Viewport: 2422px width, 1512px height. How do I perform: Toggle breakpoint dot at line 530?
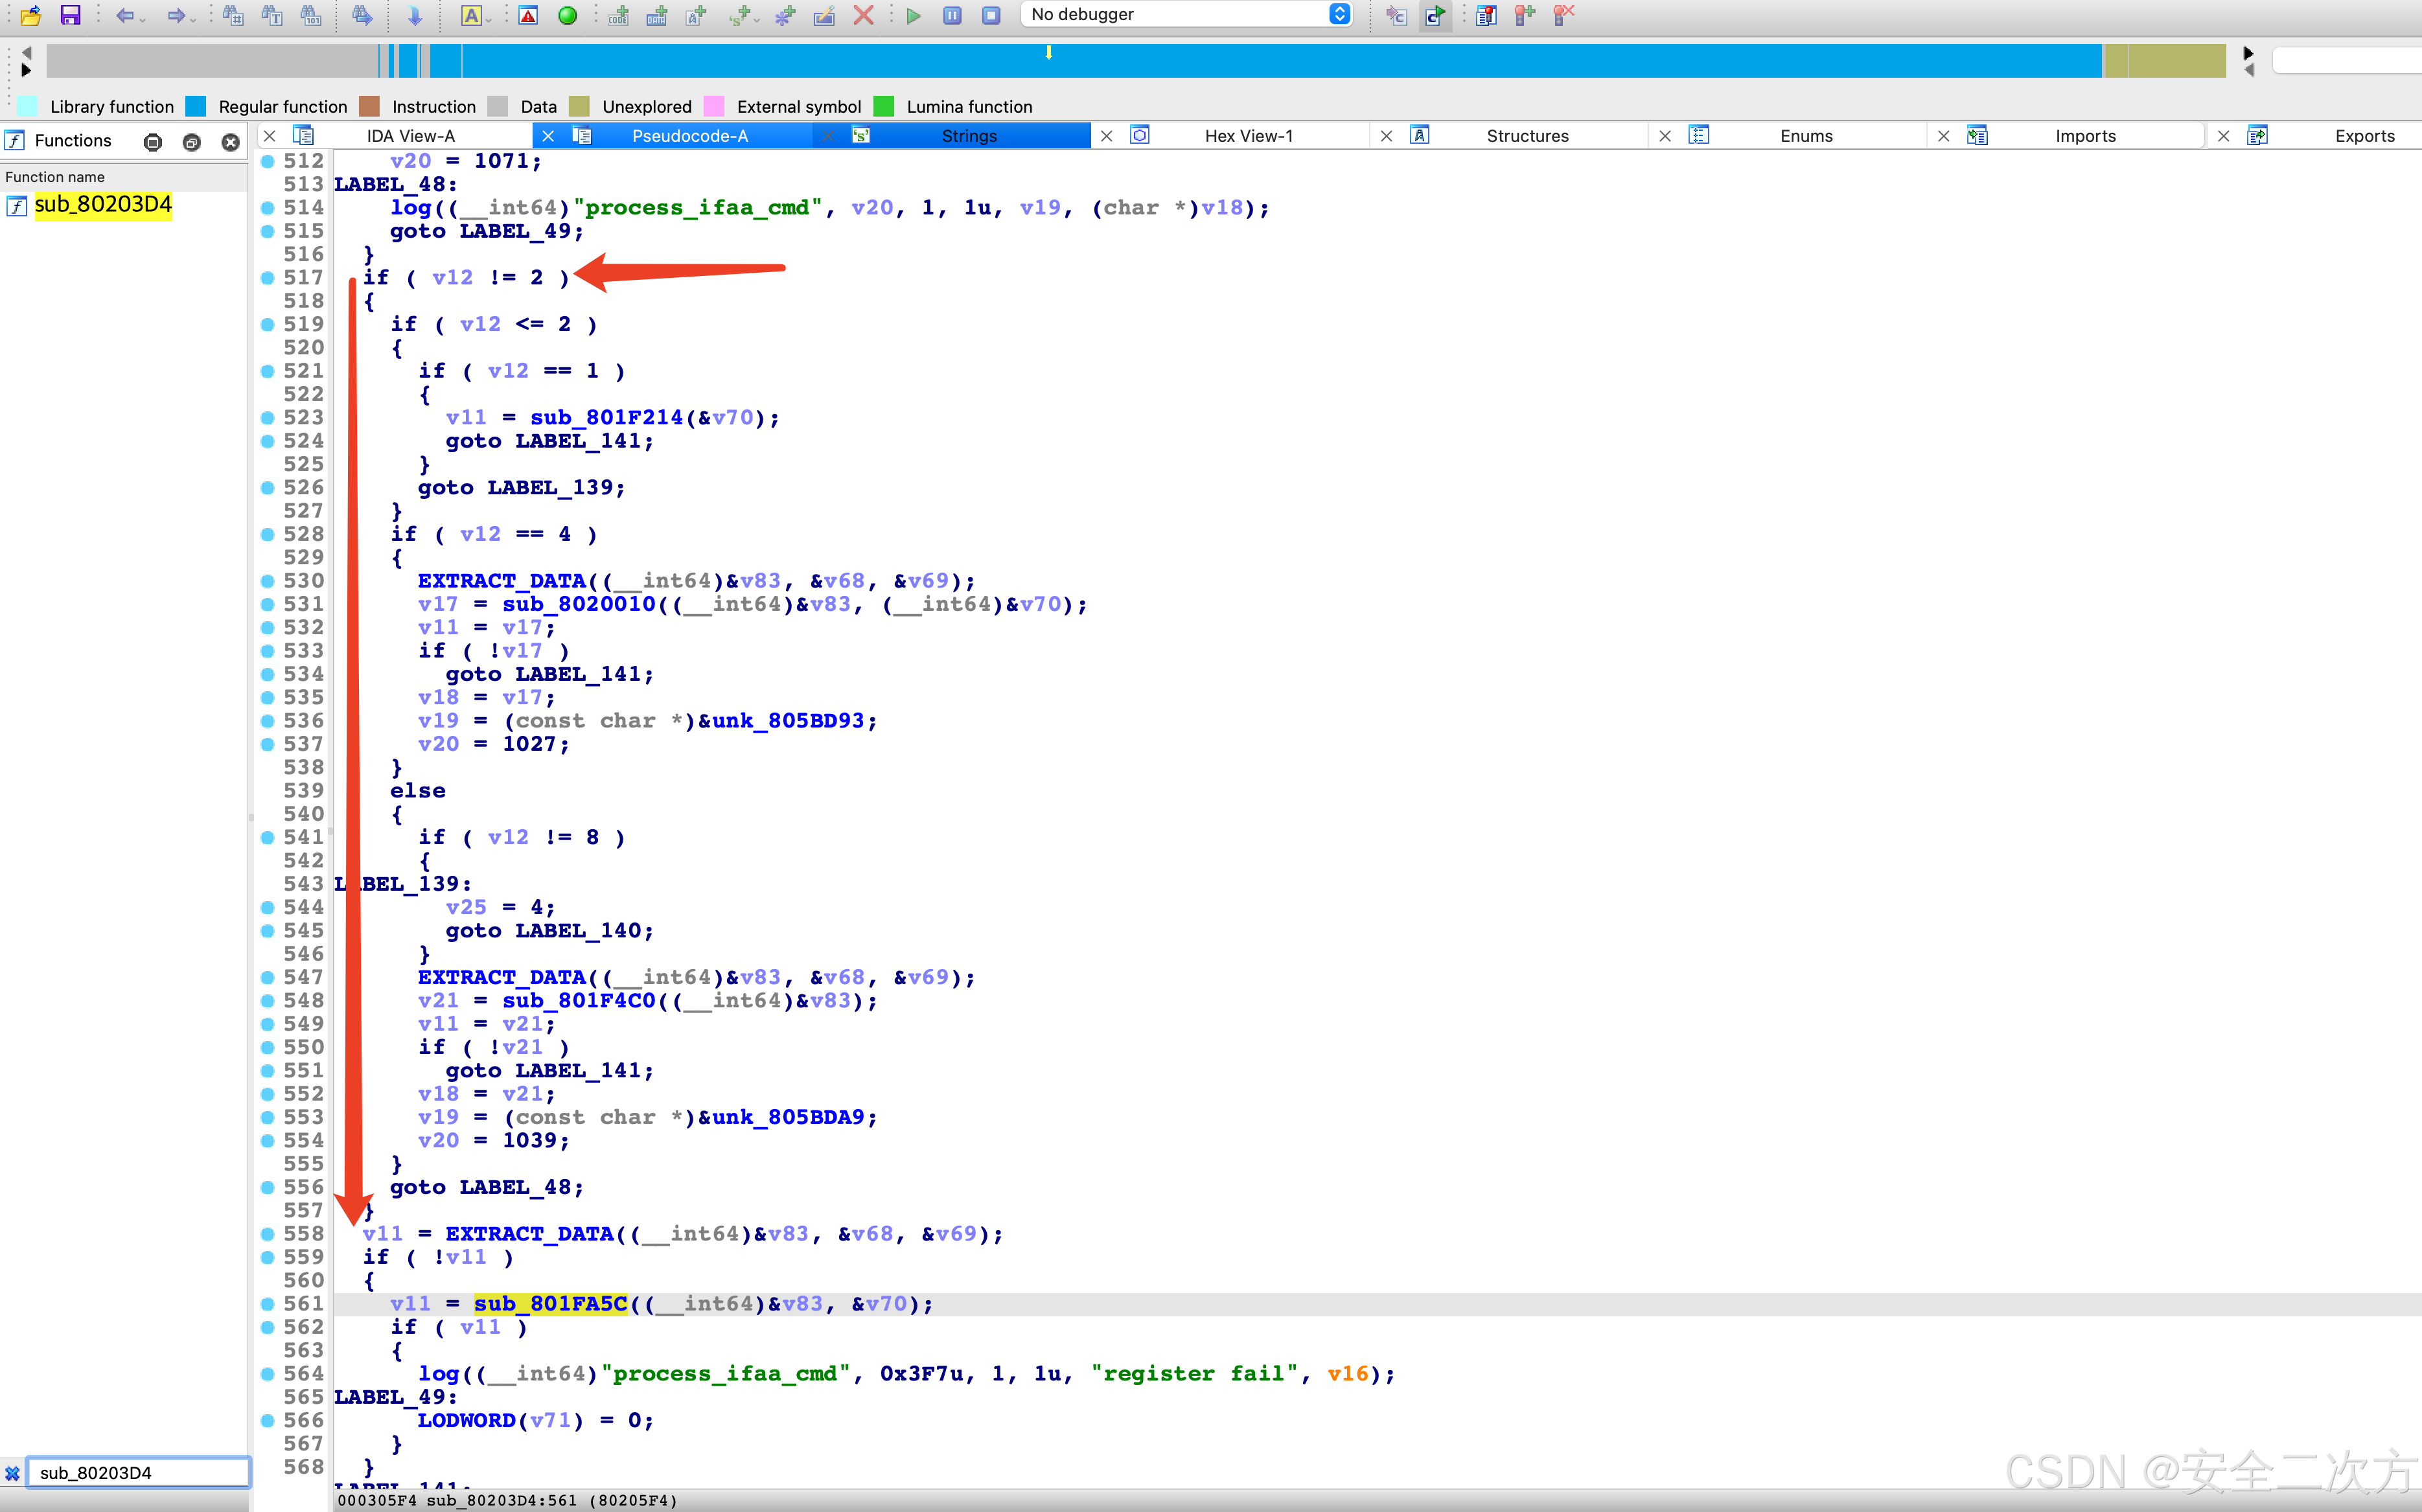[268, 581]
